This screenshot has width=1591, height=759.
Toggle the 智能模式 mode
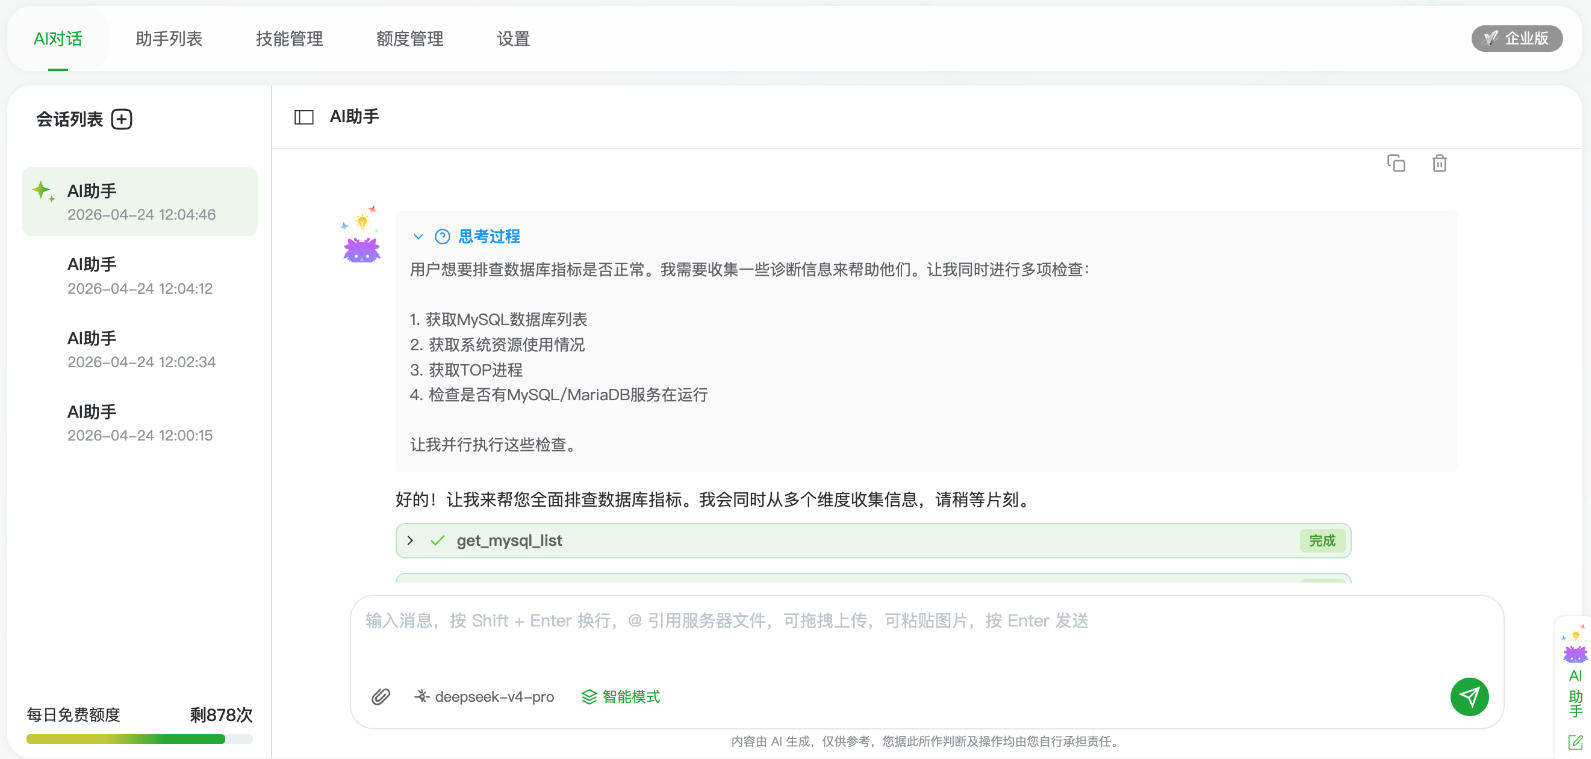[x=621, y=697]
